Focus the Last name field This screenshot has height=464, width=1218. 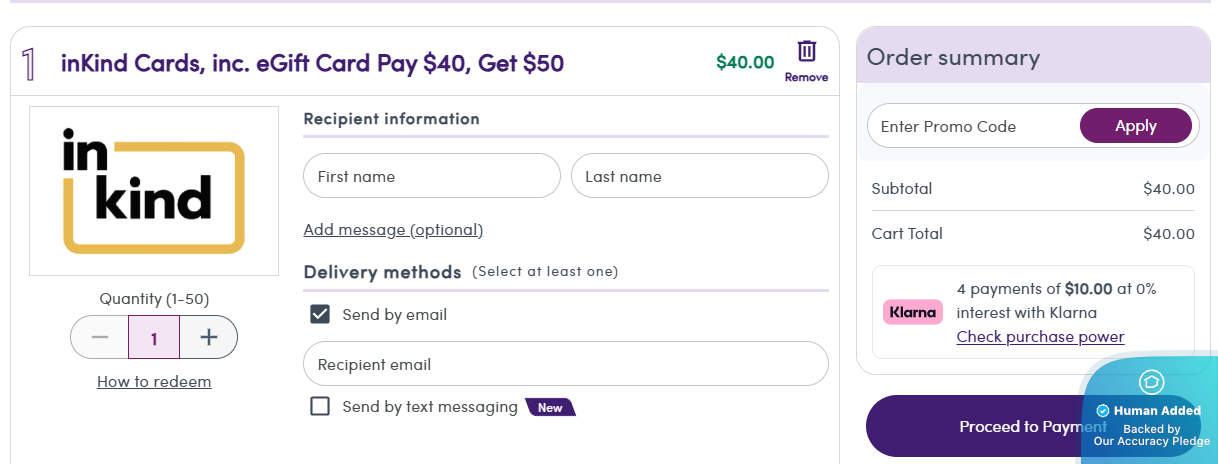699,176
